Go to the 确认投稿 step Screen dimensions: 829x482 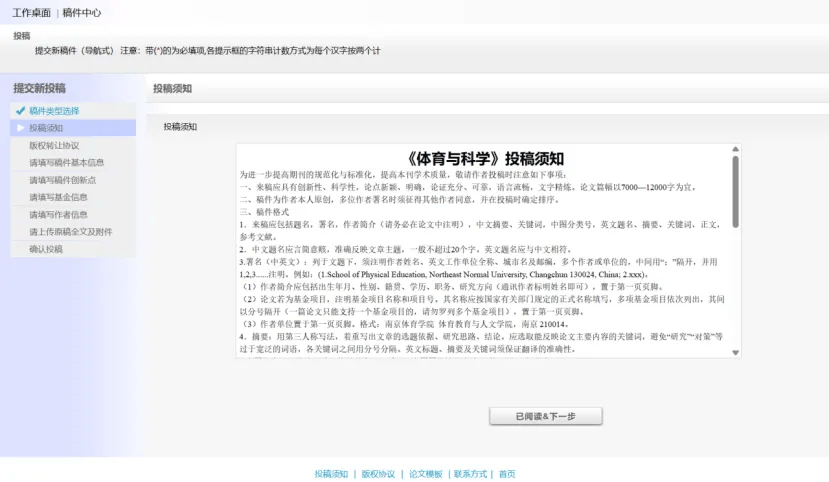[46, 249]
